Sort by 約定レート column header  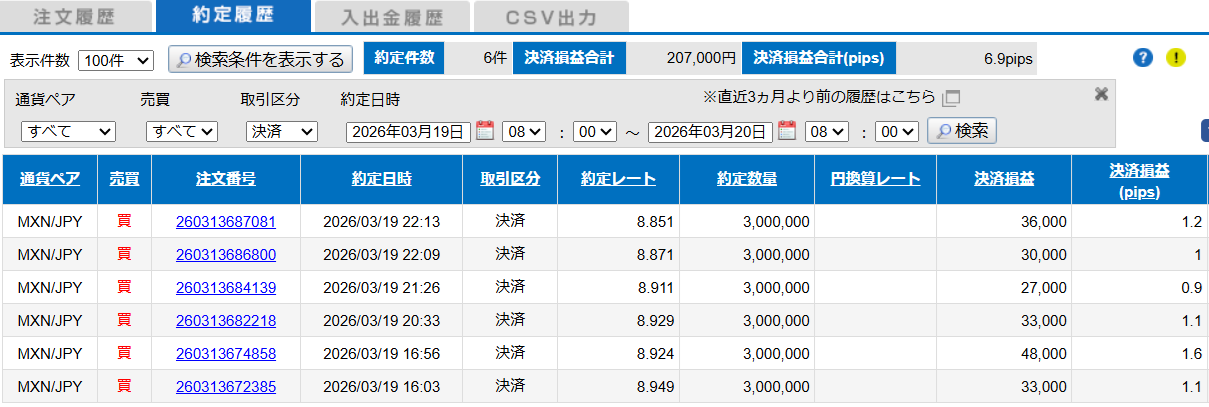click(618, 179)
